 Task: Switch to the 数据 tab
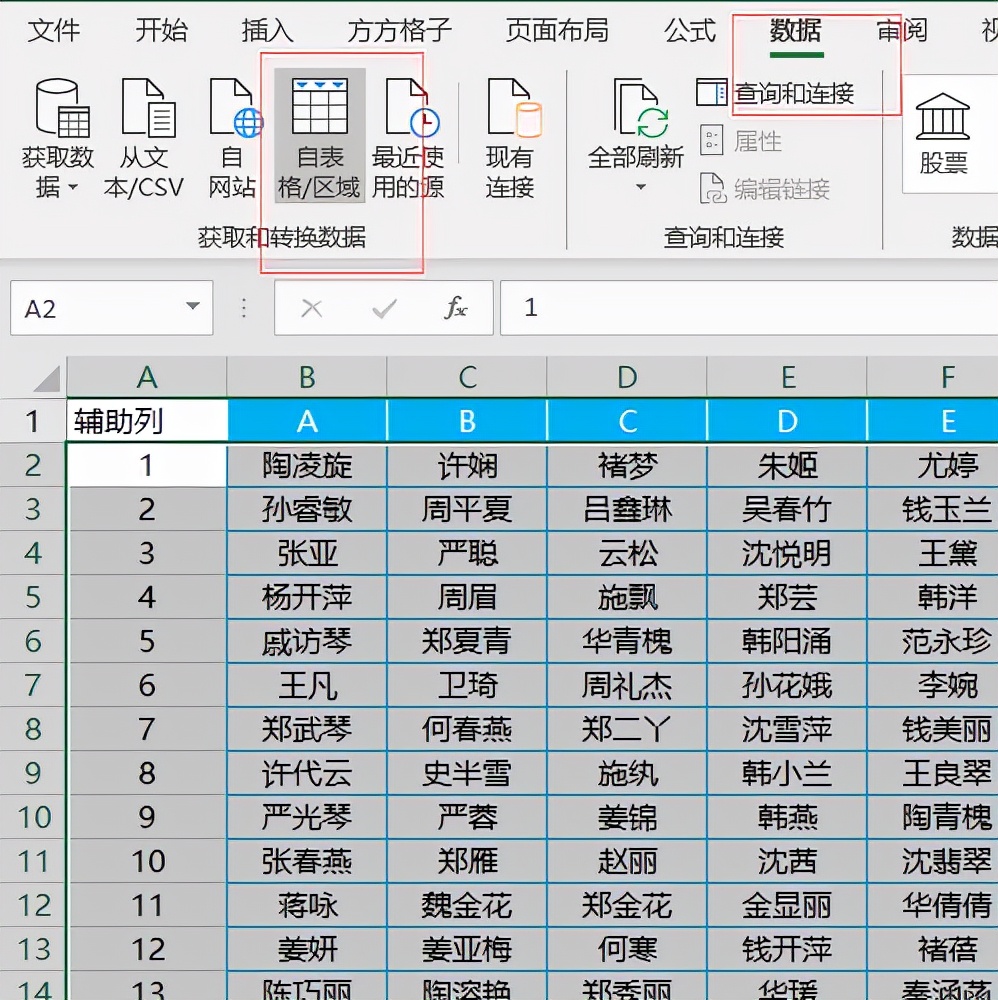[796, 31]
